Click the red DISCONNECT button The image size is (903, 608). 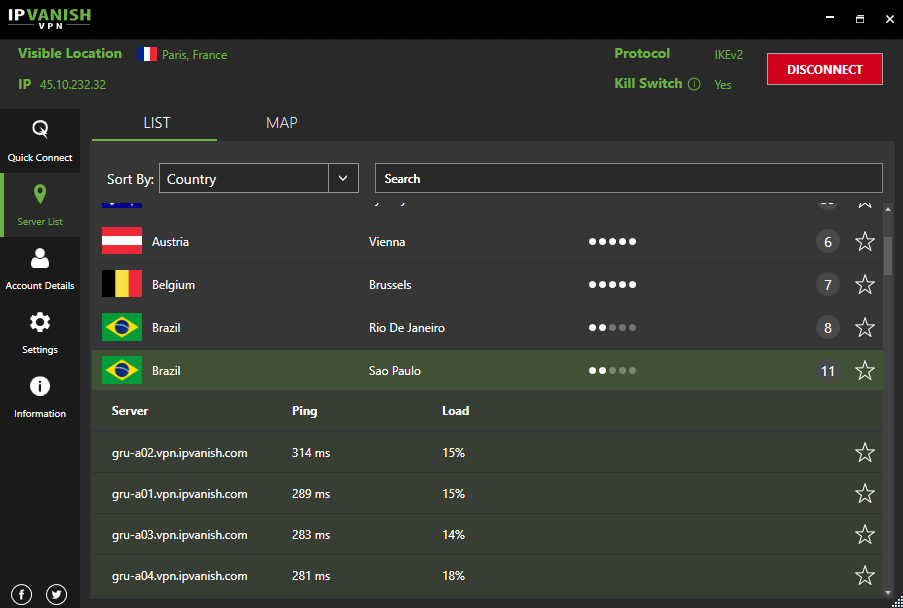pos(825,69)
